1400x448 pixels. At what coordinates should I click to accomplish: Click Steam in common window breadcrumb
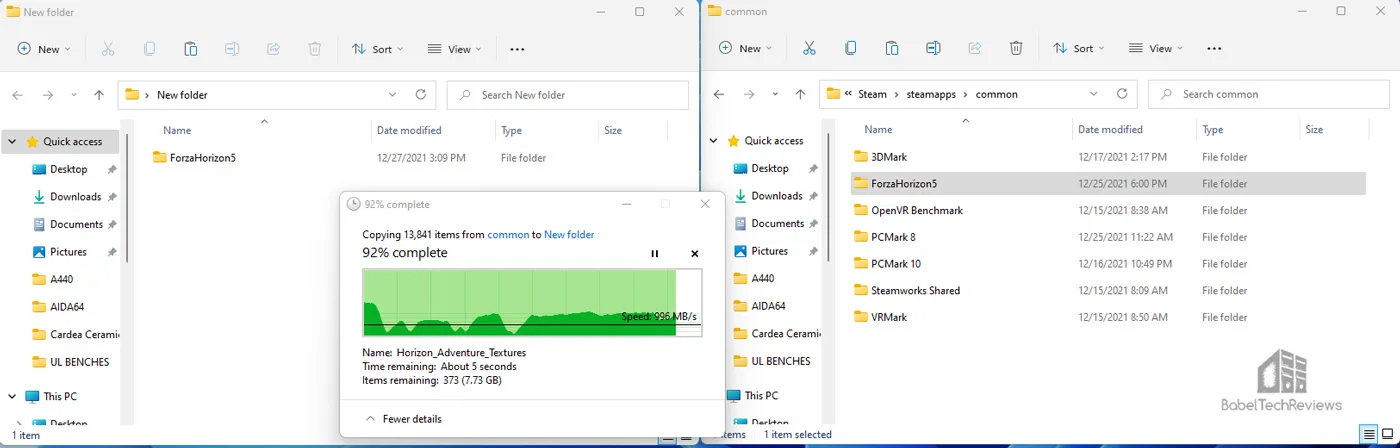pos(872,94)
